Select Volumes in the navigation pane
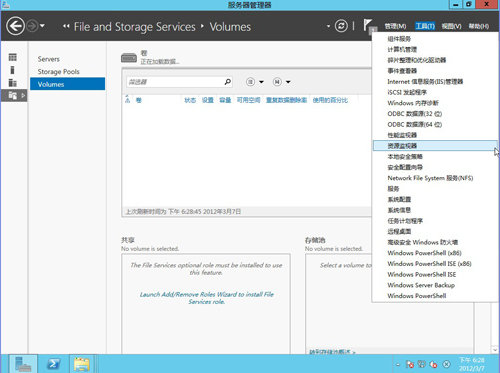This screenshot has width=500, height=373. [x=67, y=84]
